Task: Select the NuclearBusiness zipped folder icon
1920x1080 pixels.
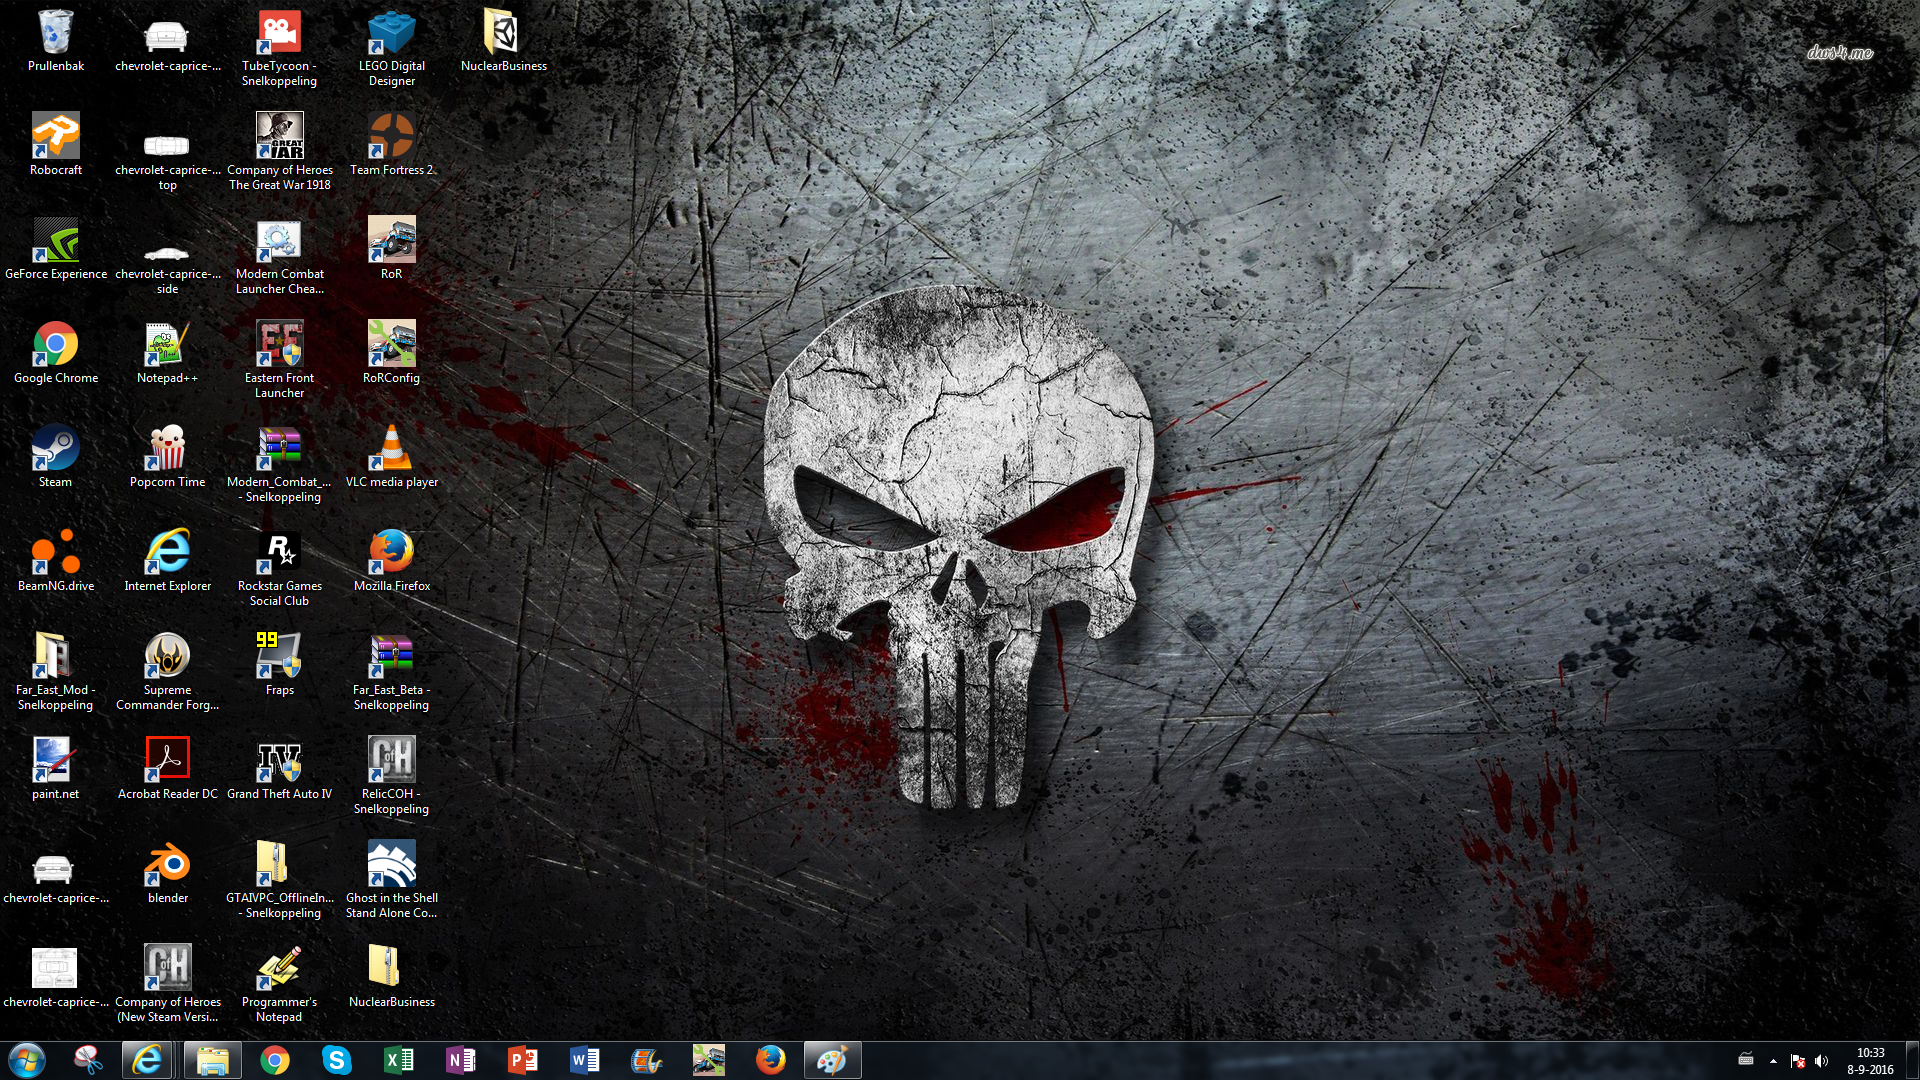Action: coord(392,977)
